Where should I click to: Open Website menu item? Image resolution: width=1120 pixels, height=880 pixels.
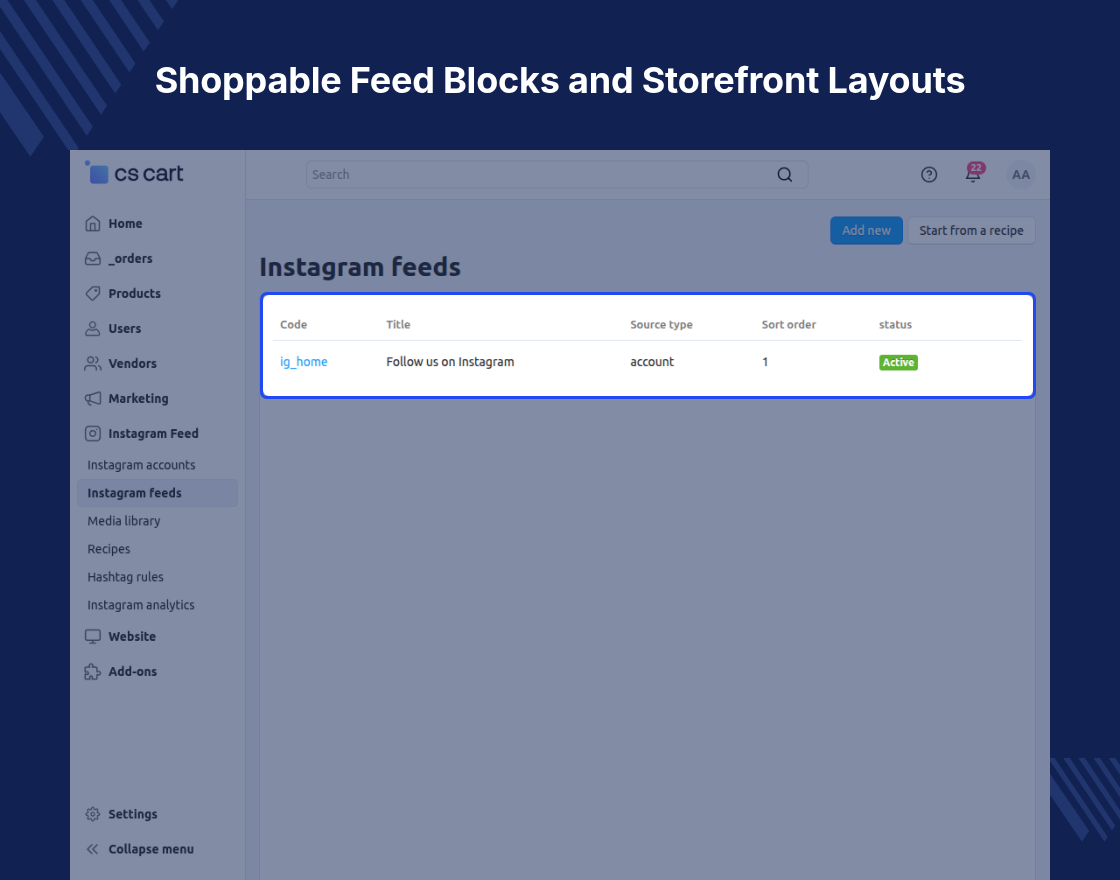point(132,636)
